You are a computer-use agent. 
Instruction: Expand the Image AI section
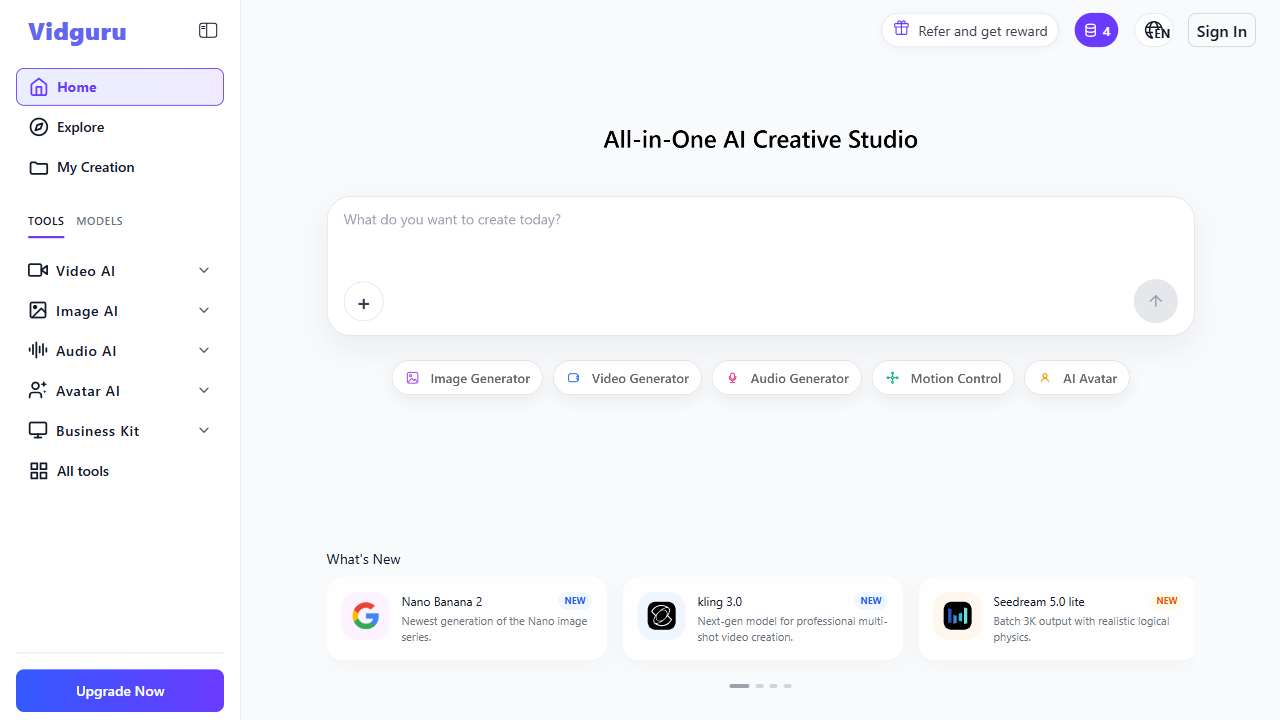tap(203, 310)
